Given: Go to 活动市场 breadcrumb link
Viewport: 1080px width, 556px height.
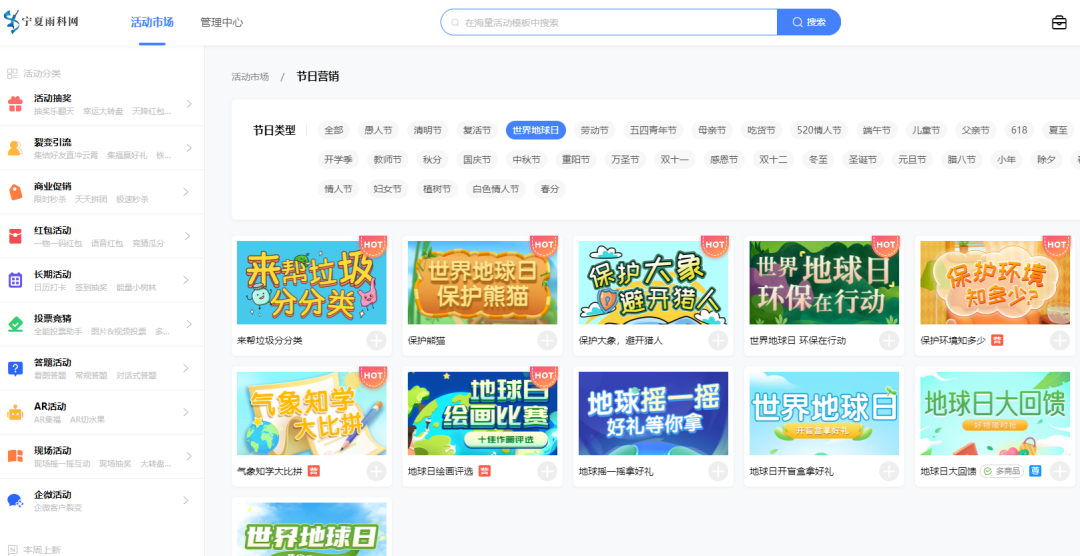Looking at the screenshot, I should [x=250, y=77].
